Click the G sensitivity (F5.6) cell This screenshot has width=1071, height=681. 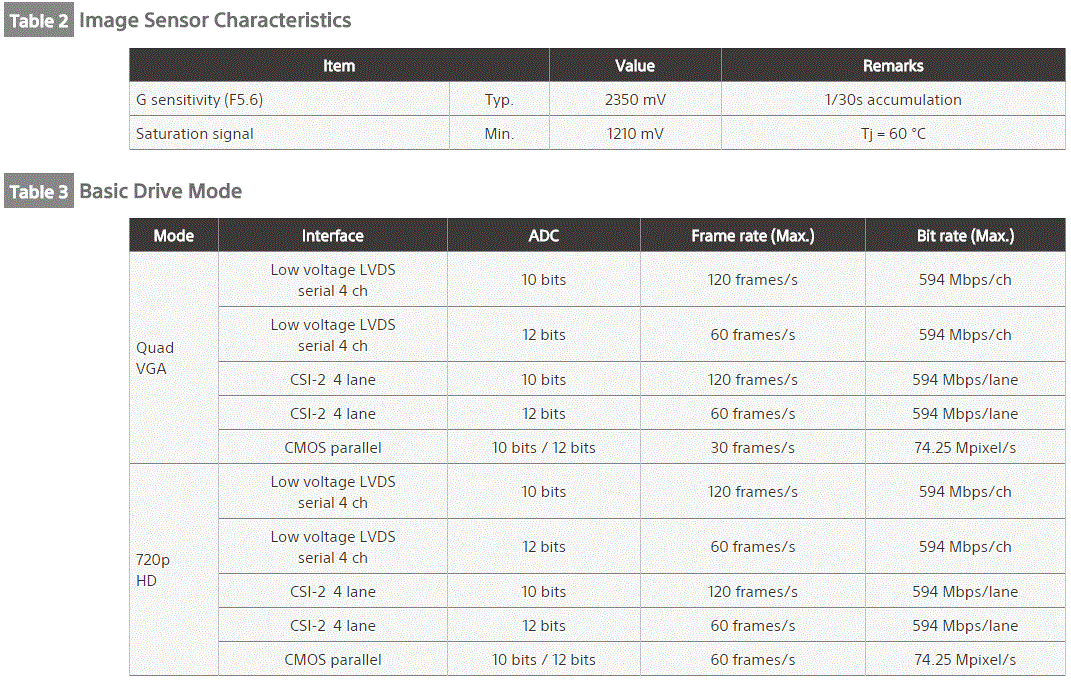tap(200, 100)
